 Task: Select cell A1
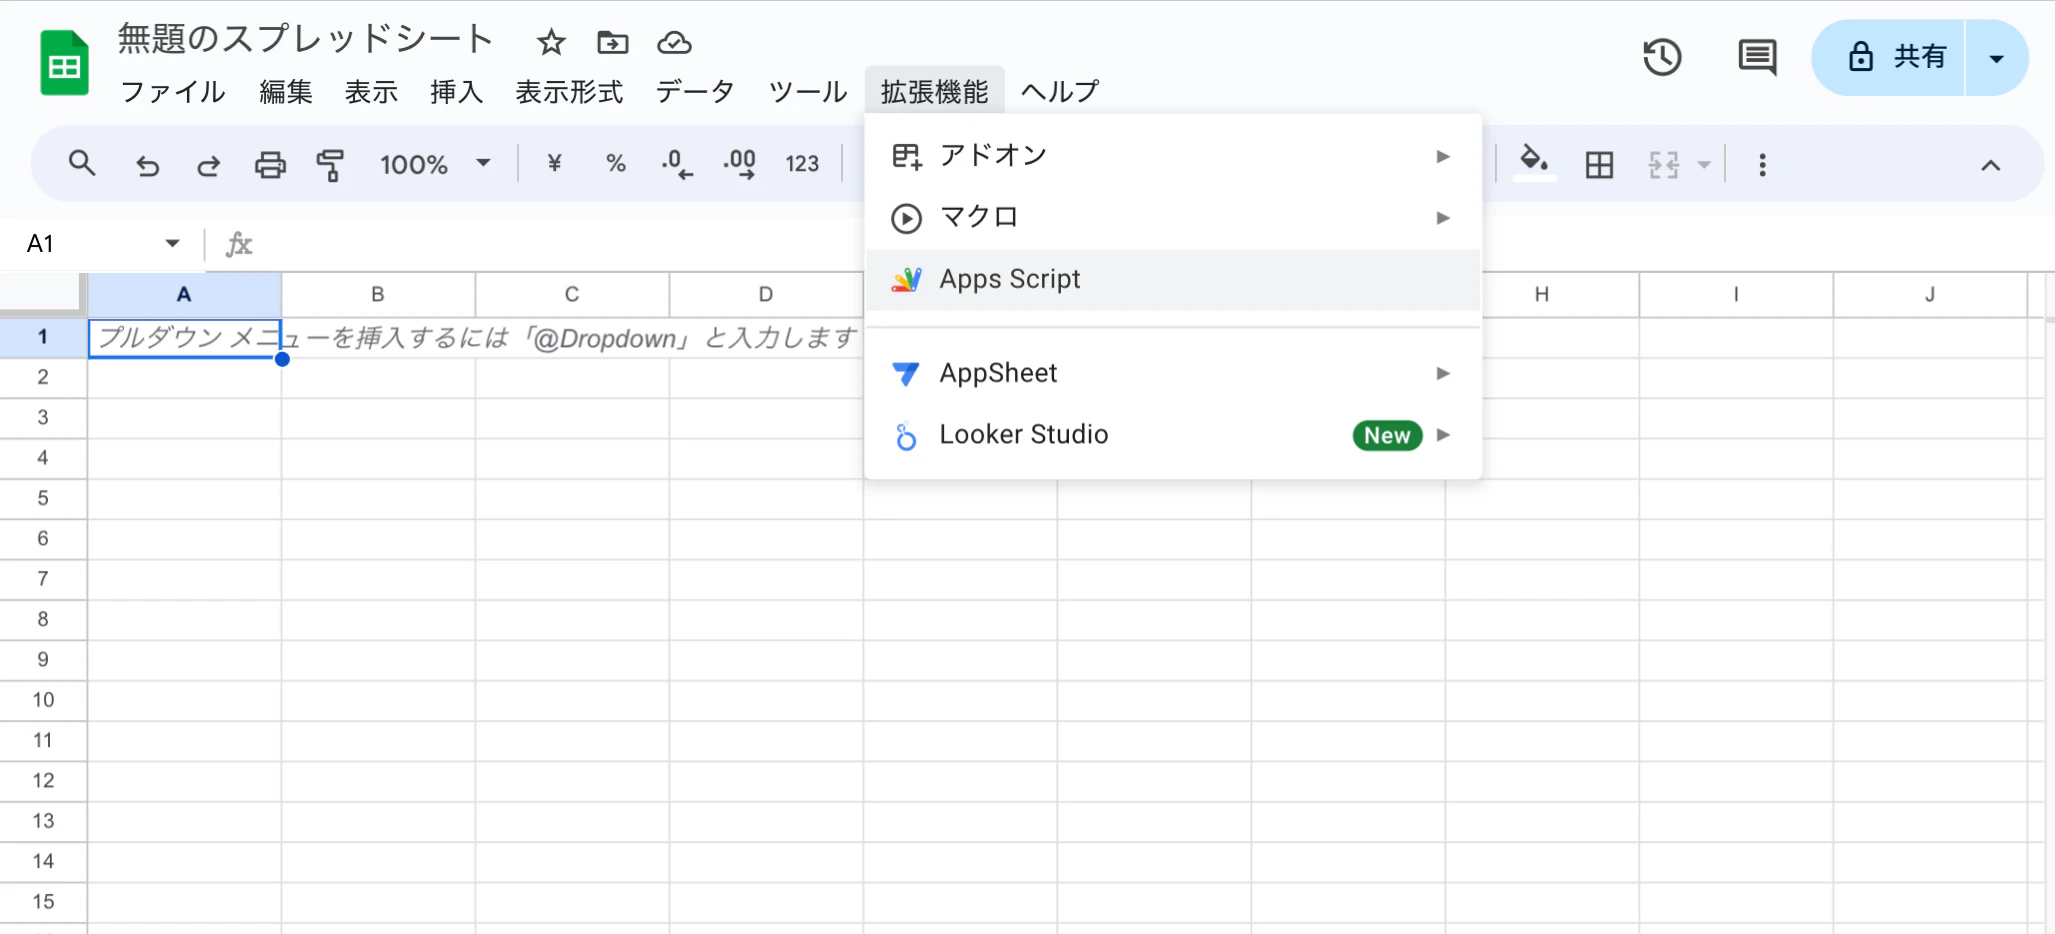pyautogui.click(x=185, y=338)
